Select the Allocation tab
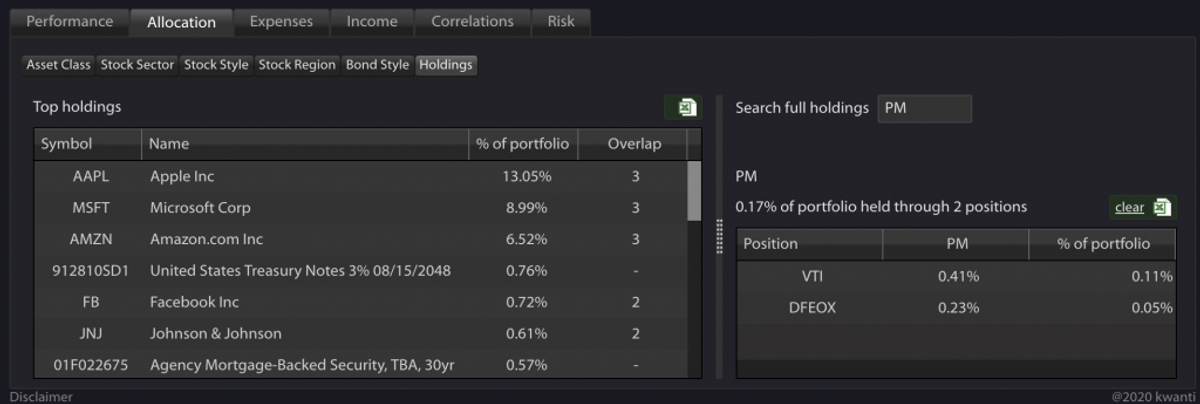1200x404 pixels. click(181, 21)
